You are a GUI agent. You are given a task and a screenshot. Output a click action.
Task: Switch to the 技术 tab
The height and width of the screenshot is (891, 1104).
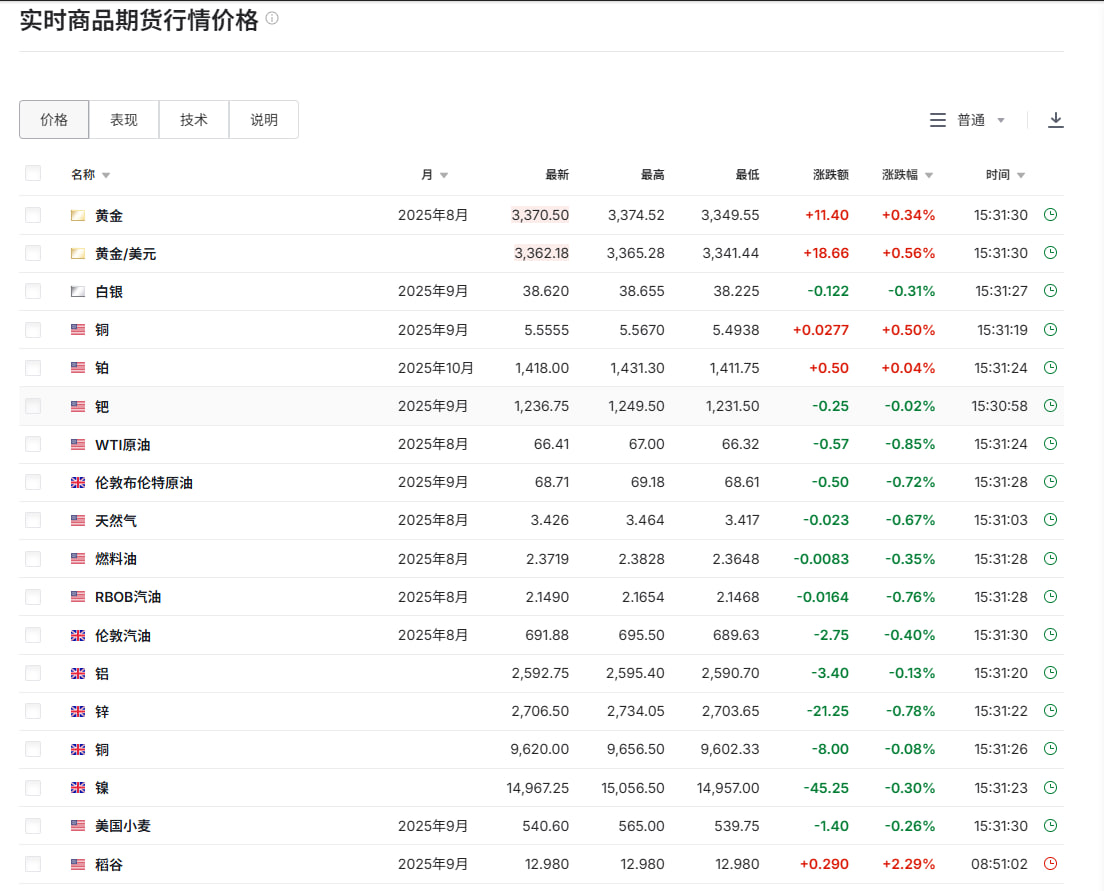(194, 120)
